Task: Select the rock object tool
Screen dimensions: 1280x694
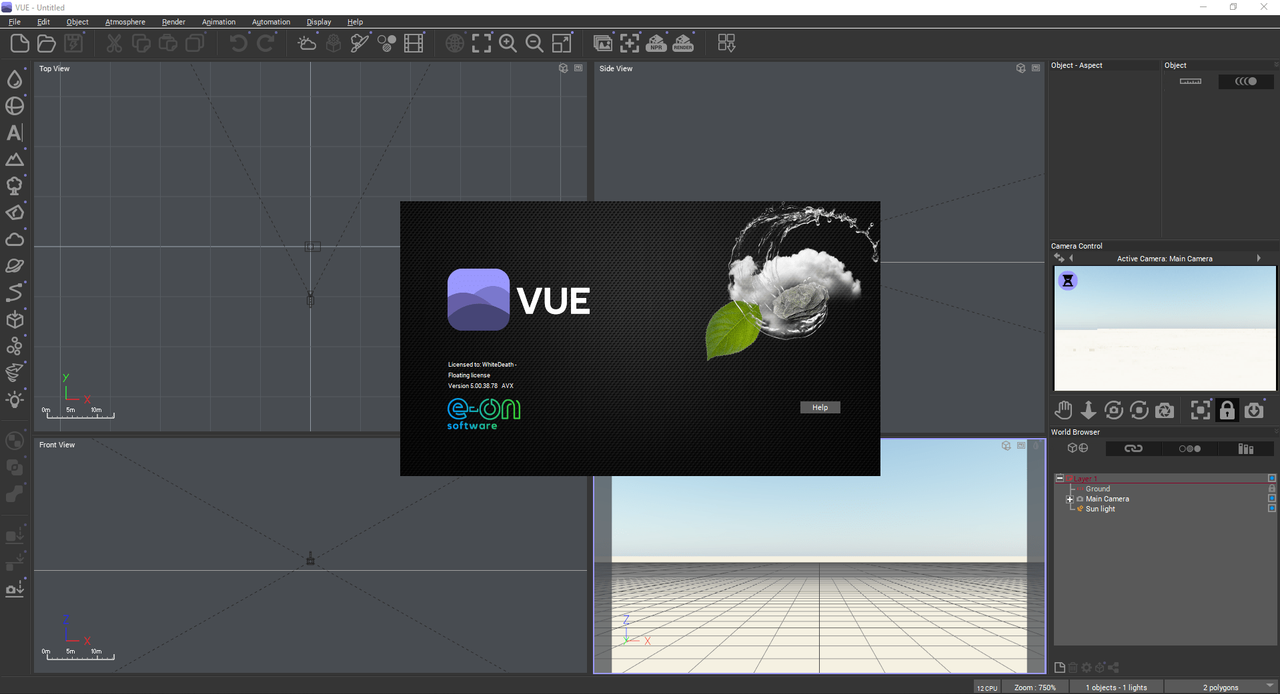Action: pyautogui.click(x=15, y=213)
